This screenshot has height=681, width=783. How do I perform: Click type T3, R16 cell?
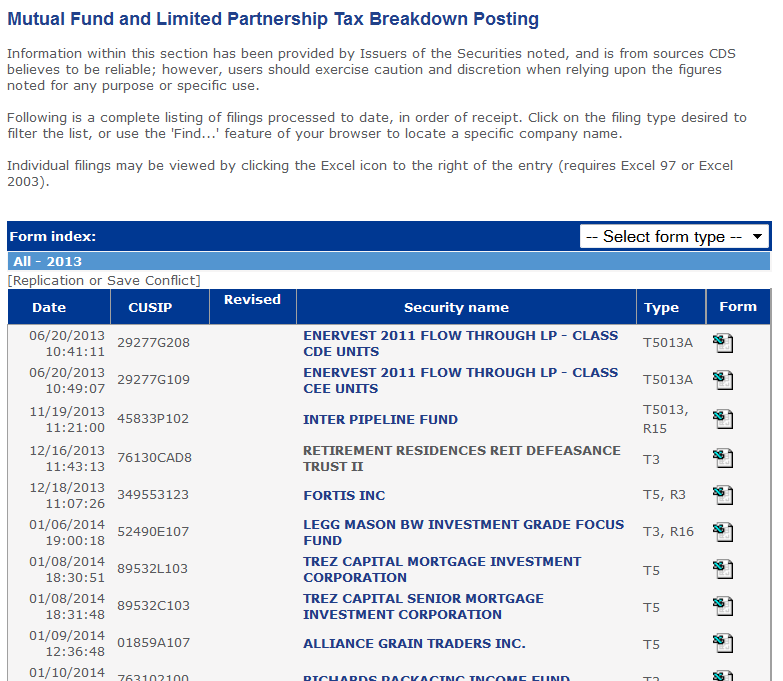(x=668, y=531)
